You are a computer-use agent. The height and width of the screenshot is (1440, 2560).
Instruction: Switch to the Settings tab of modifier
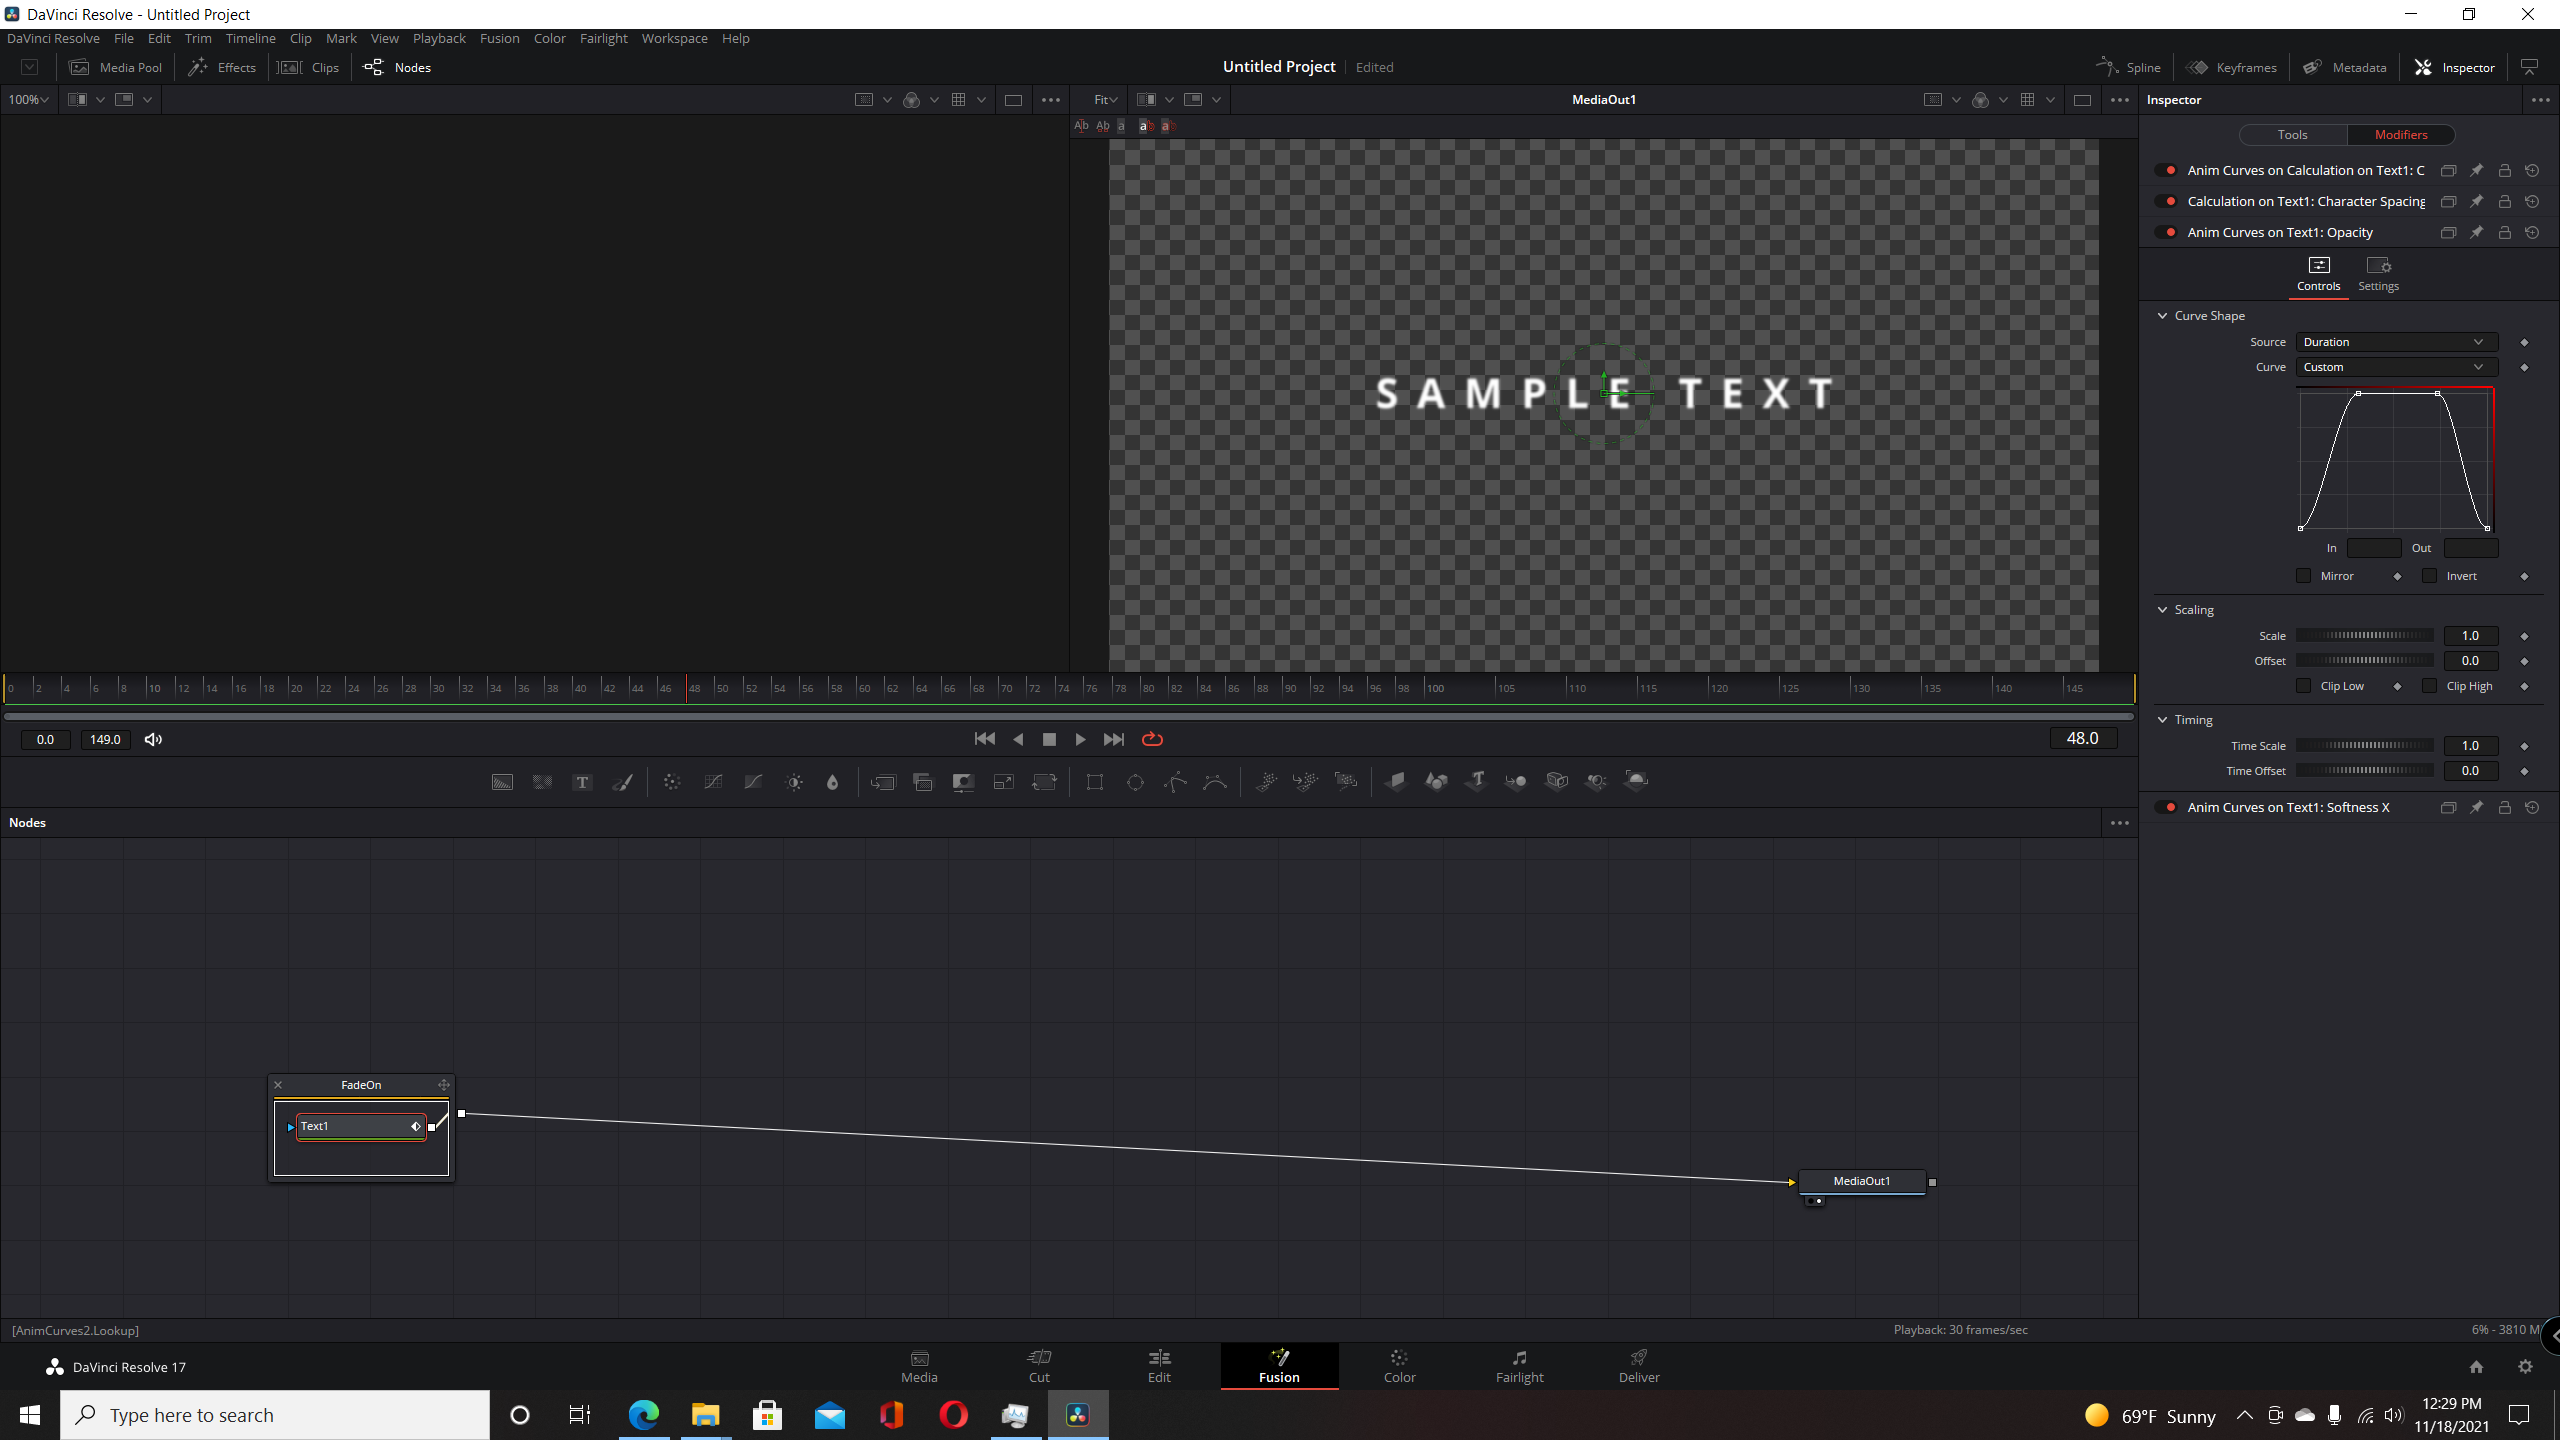2378,274
